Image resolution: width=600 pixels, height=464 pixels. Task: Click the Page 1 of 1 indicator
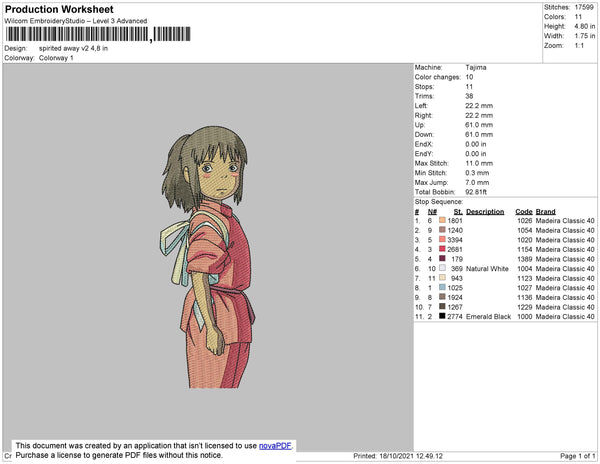[574, 456]
